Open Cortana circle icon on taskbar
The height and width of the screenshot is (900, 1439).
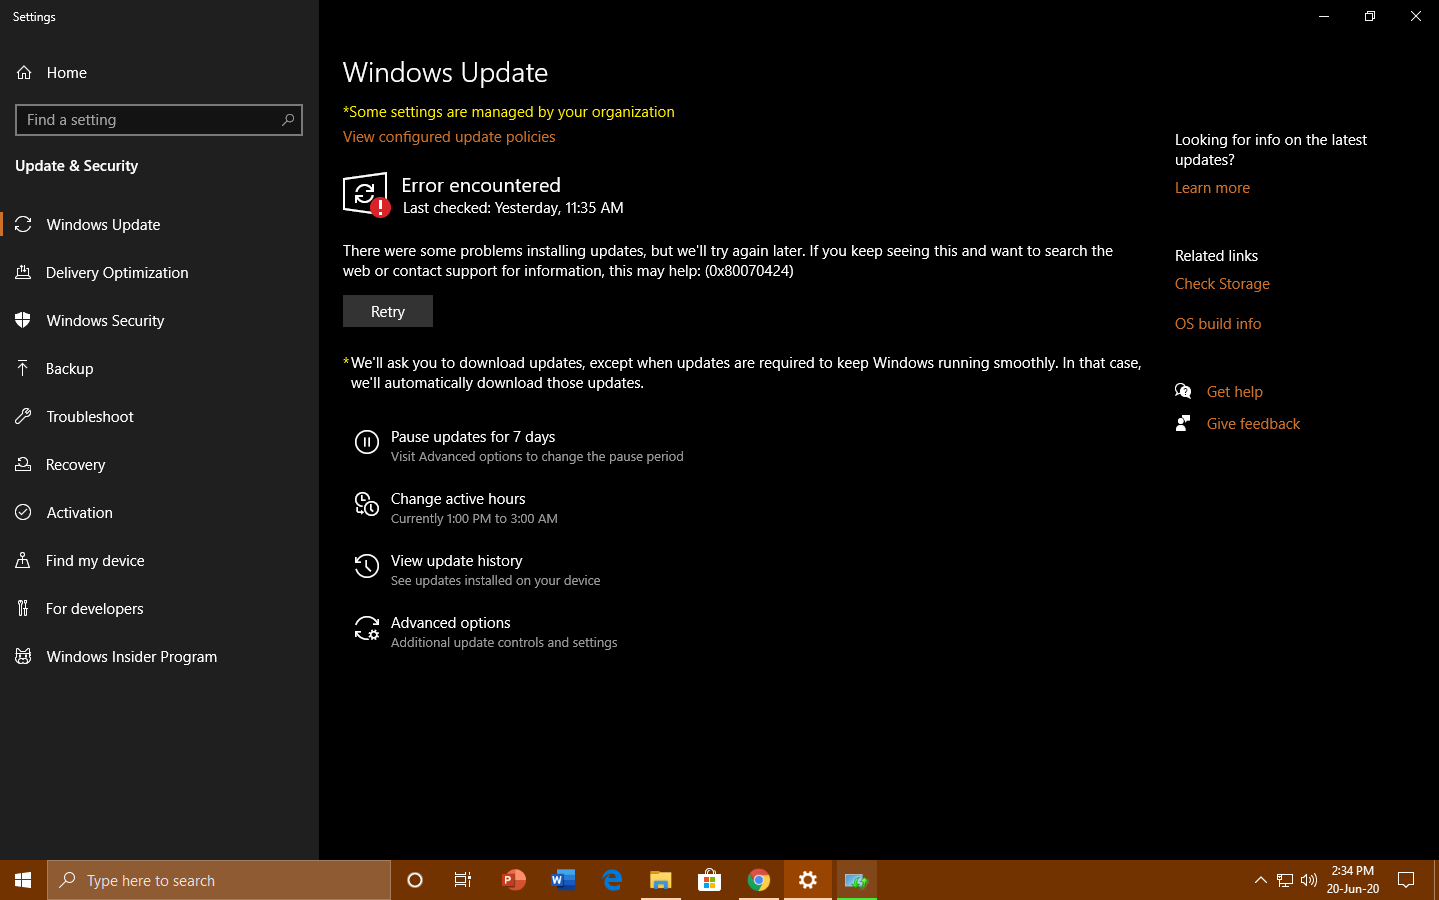click(415, 880)
